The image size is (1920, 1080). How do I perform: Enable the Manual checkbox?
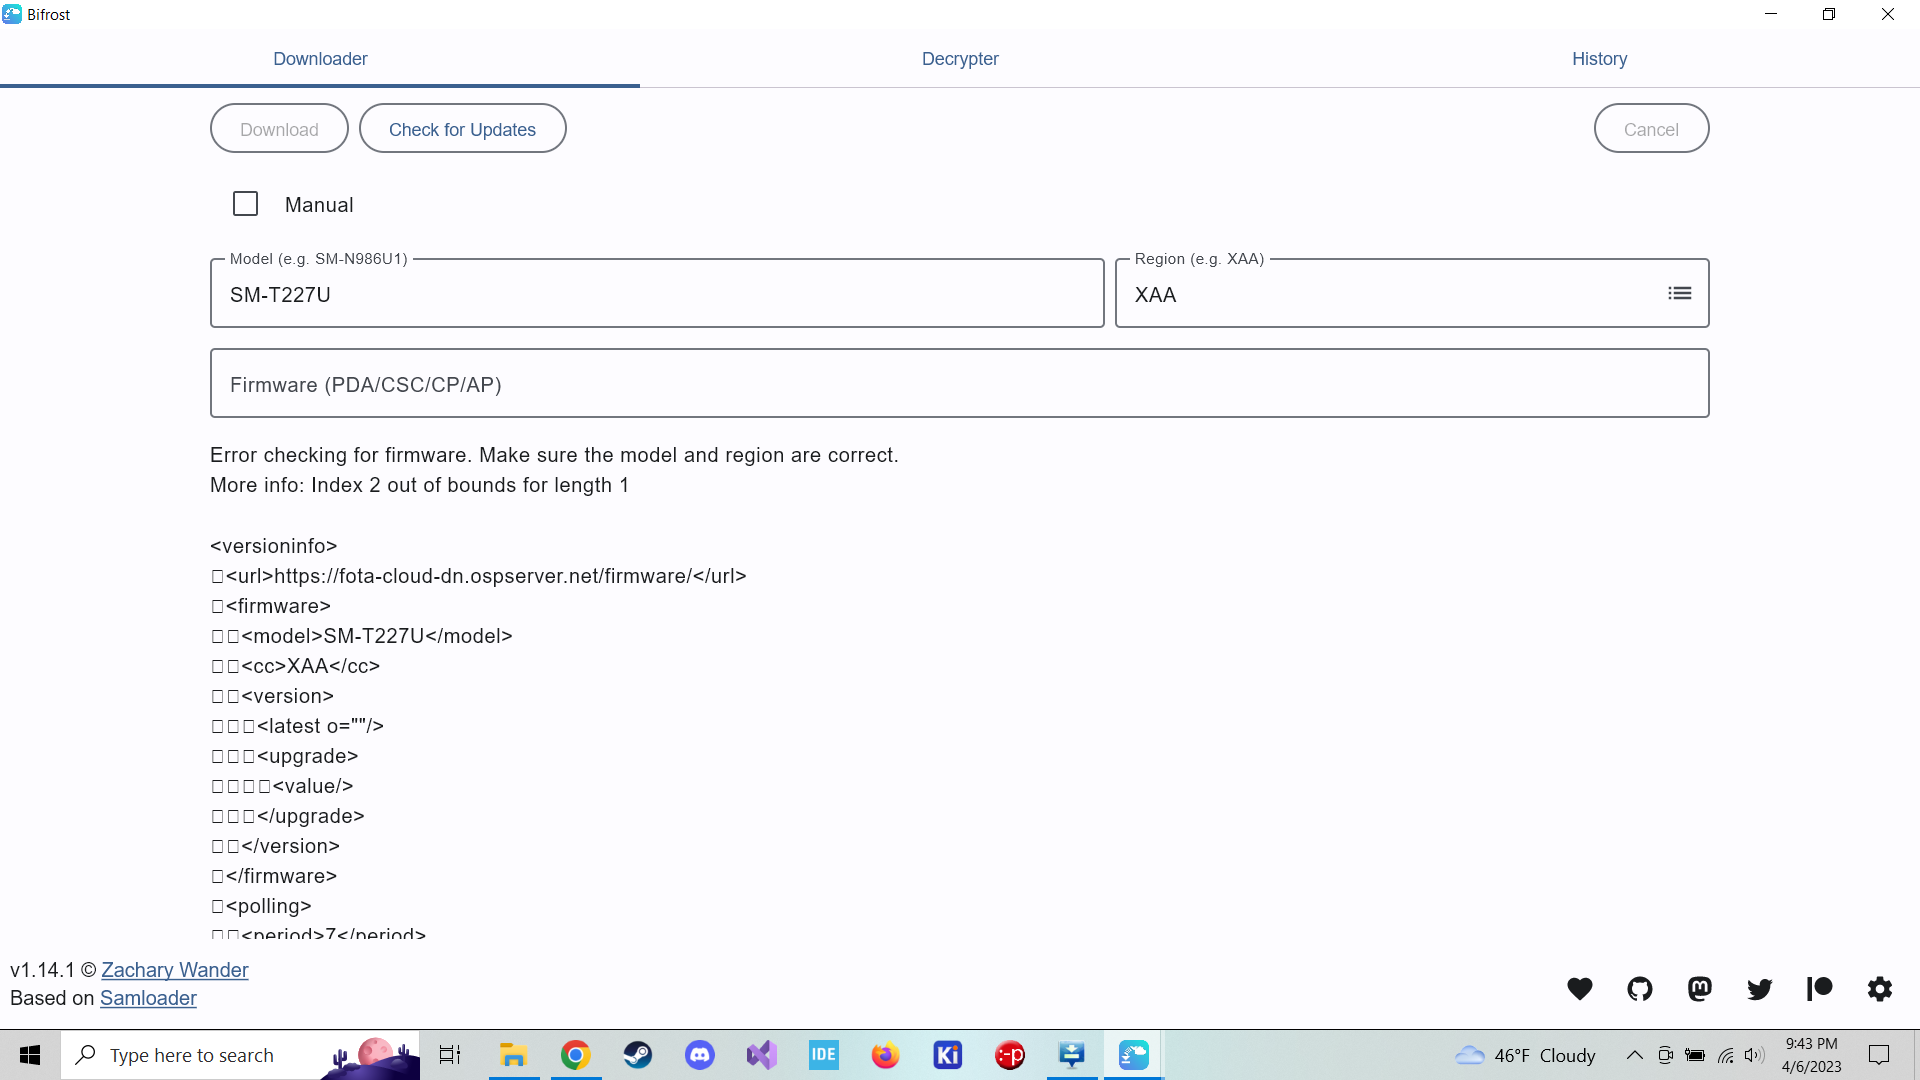[x=245, y=204]
